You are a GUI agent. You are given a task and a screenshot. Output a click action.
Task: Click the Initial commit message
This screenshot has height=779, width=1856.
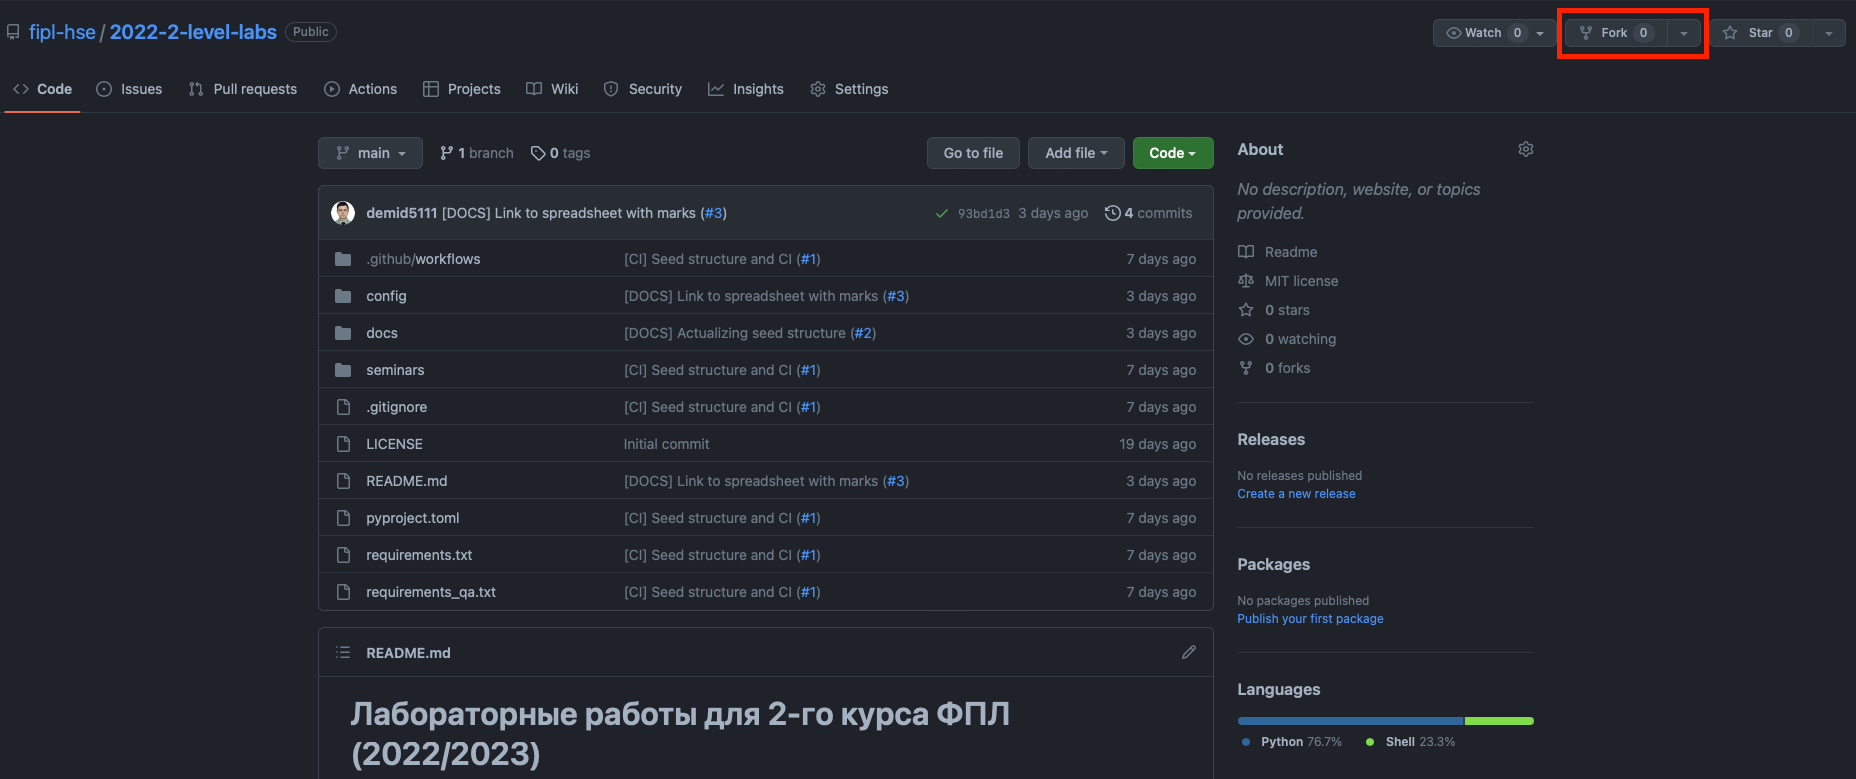coord(666,444)
